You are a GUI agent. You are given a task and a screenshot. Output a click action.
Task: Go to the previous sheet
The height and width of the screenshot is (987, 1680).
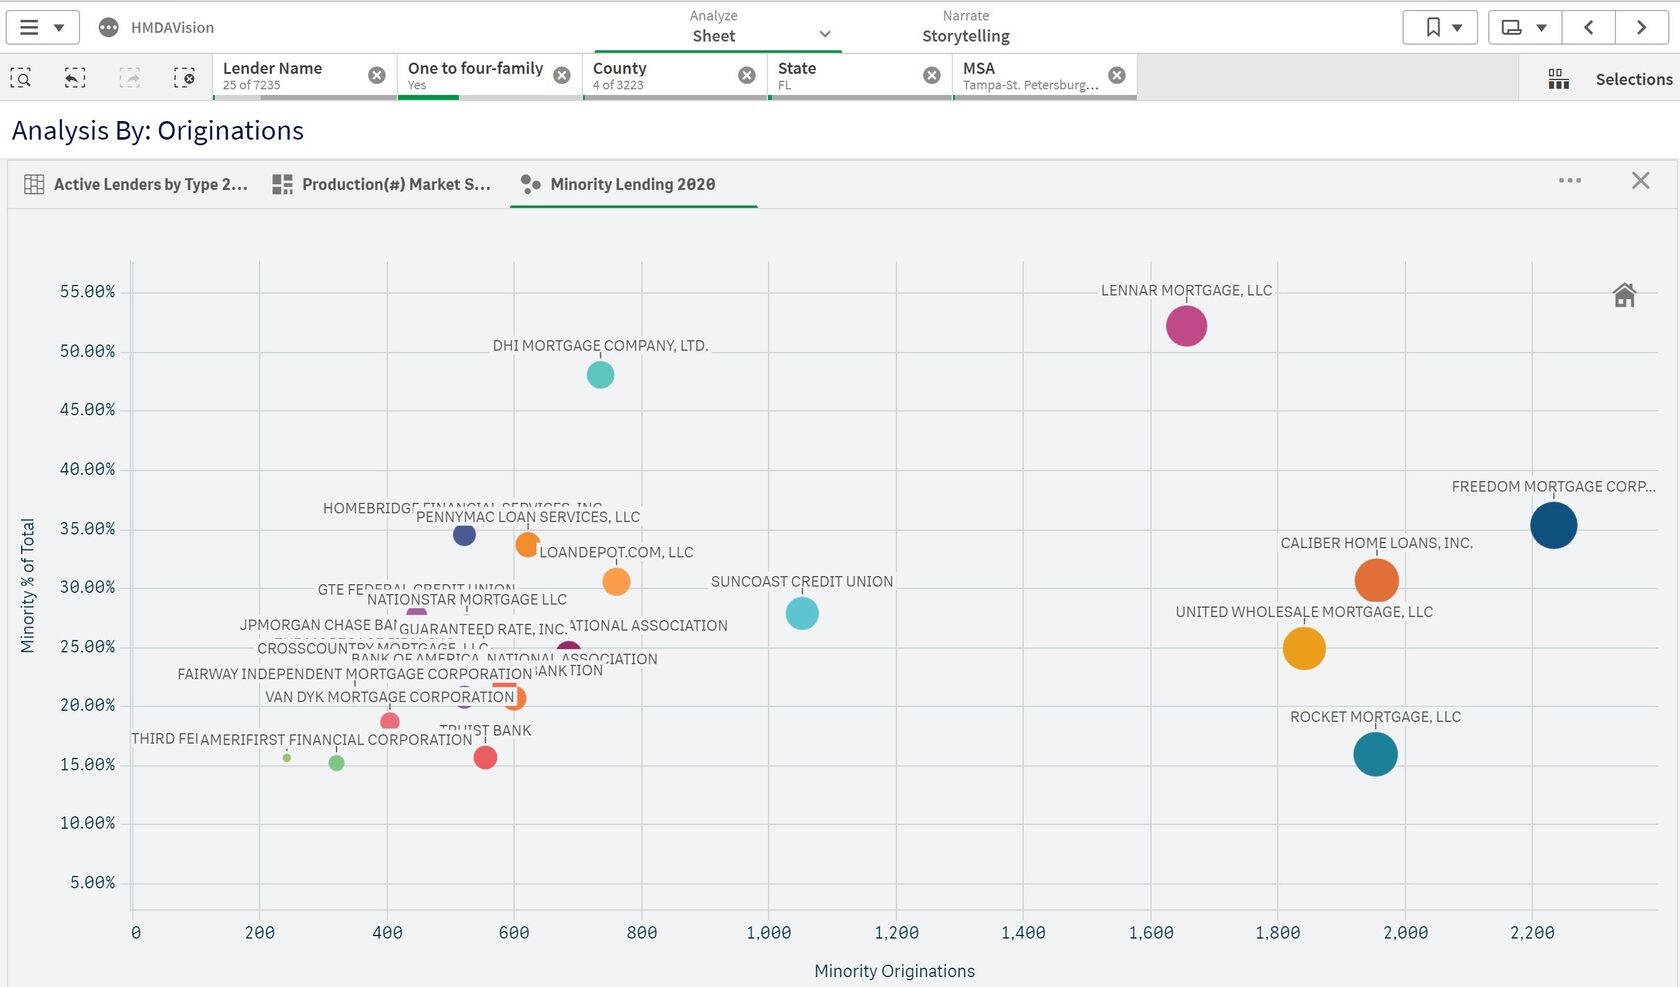pos(1589,27)
